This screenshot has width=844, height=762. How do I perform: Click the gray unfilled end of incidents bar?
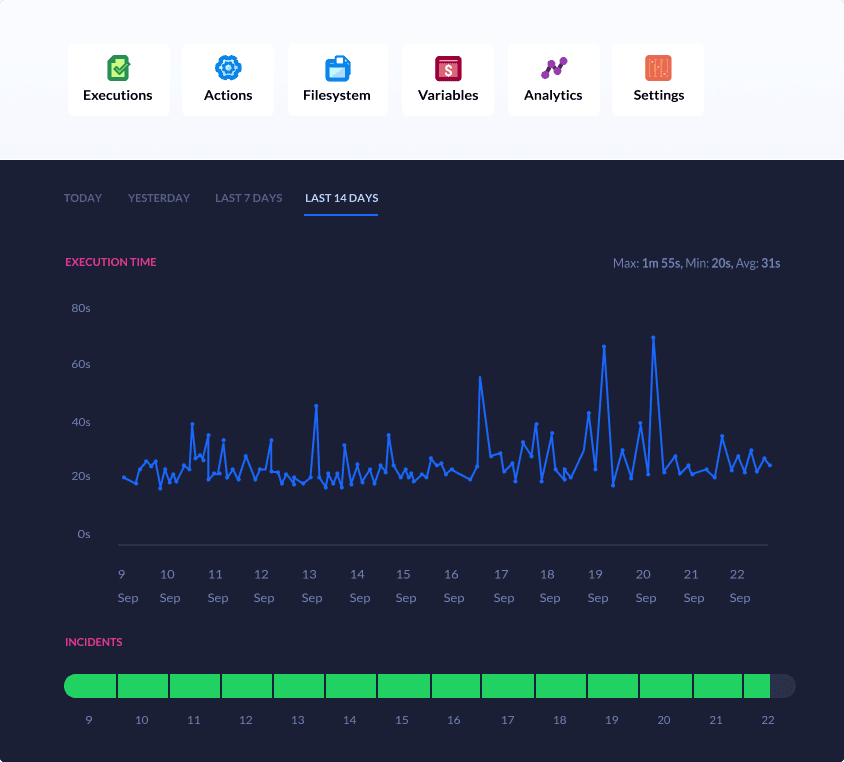tap(783, 686)
